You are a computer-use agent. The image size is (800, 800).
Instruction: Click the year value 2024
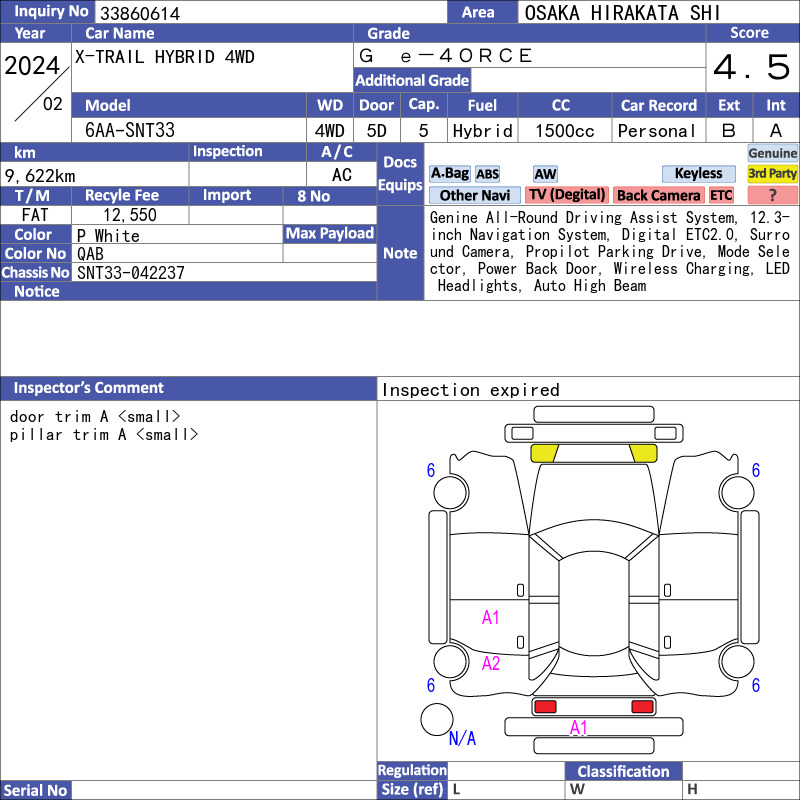(x=32, y=65)
